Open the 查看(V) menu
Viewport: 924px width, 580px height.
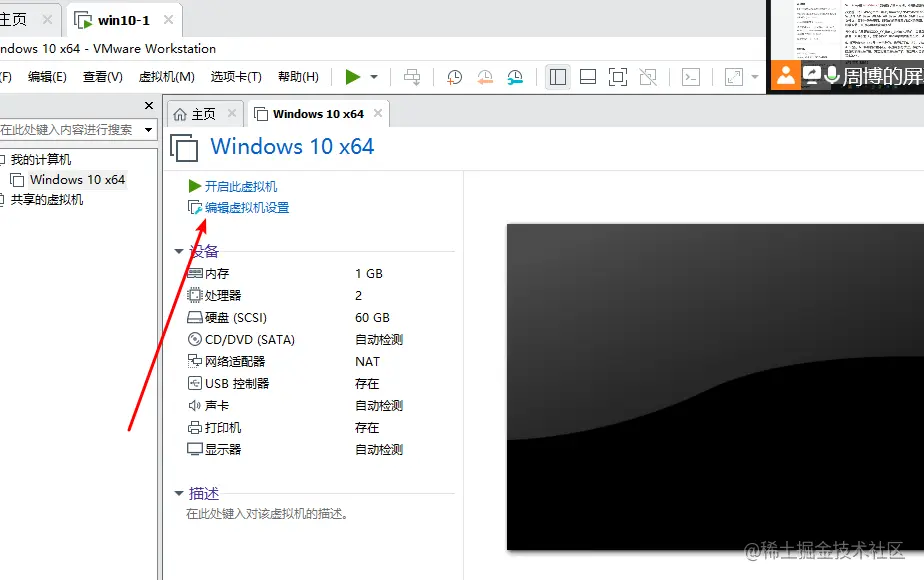click(x=103, y=77)
